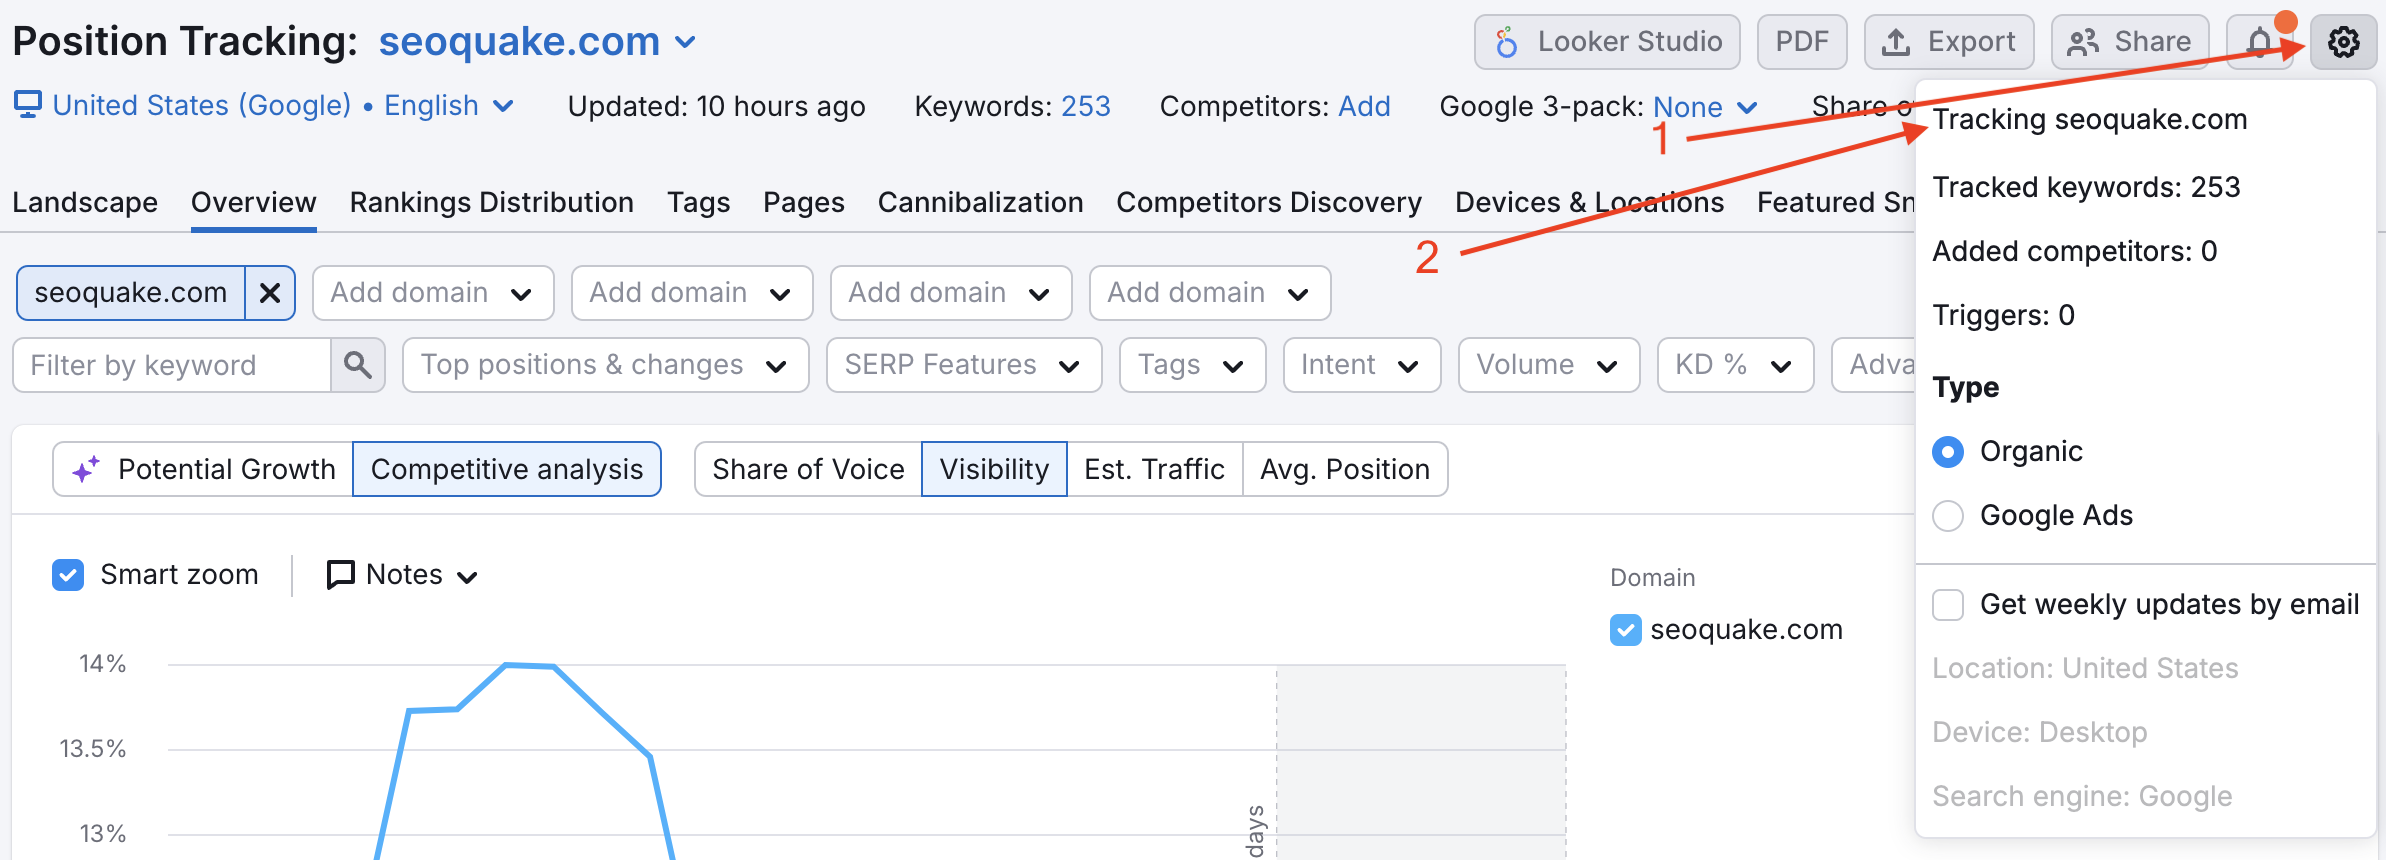
Task: Select the Competitive analysis view
Action: [507, 469]
